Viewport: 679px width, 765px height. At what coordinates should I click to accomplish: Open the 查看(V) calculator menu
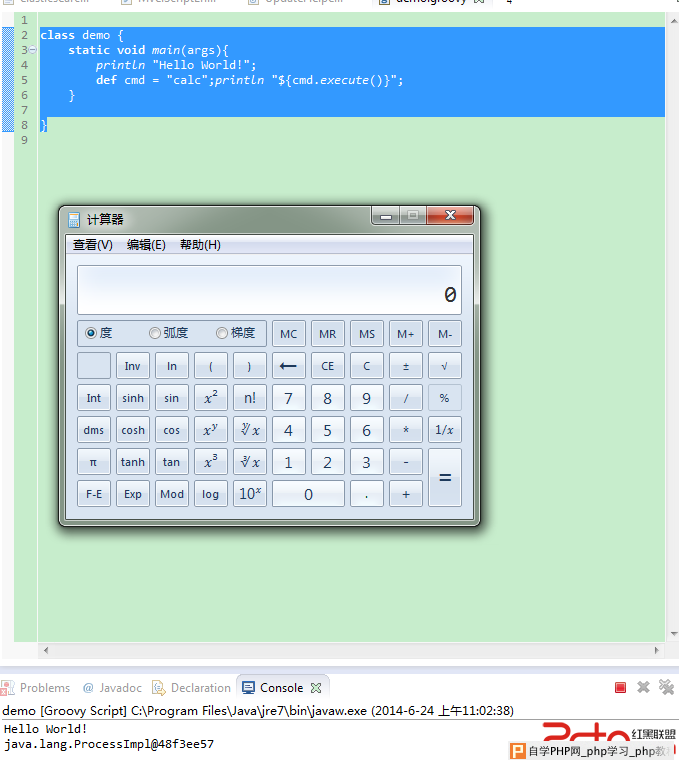pos(93,245)
